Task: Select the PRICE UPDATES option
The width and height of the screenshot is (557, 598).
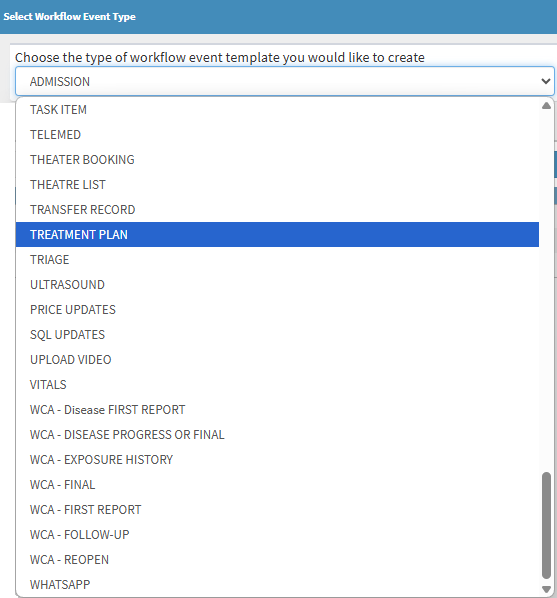Action: pyautogui.click(x=277, y=310)
